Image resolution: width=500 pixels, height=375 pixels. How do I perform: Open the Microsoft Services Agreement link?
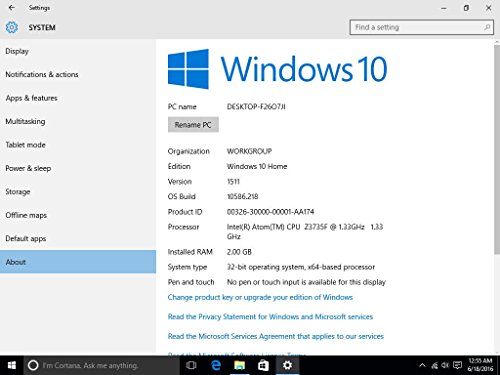(x=276, y=336)
